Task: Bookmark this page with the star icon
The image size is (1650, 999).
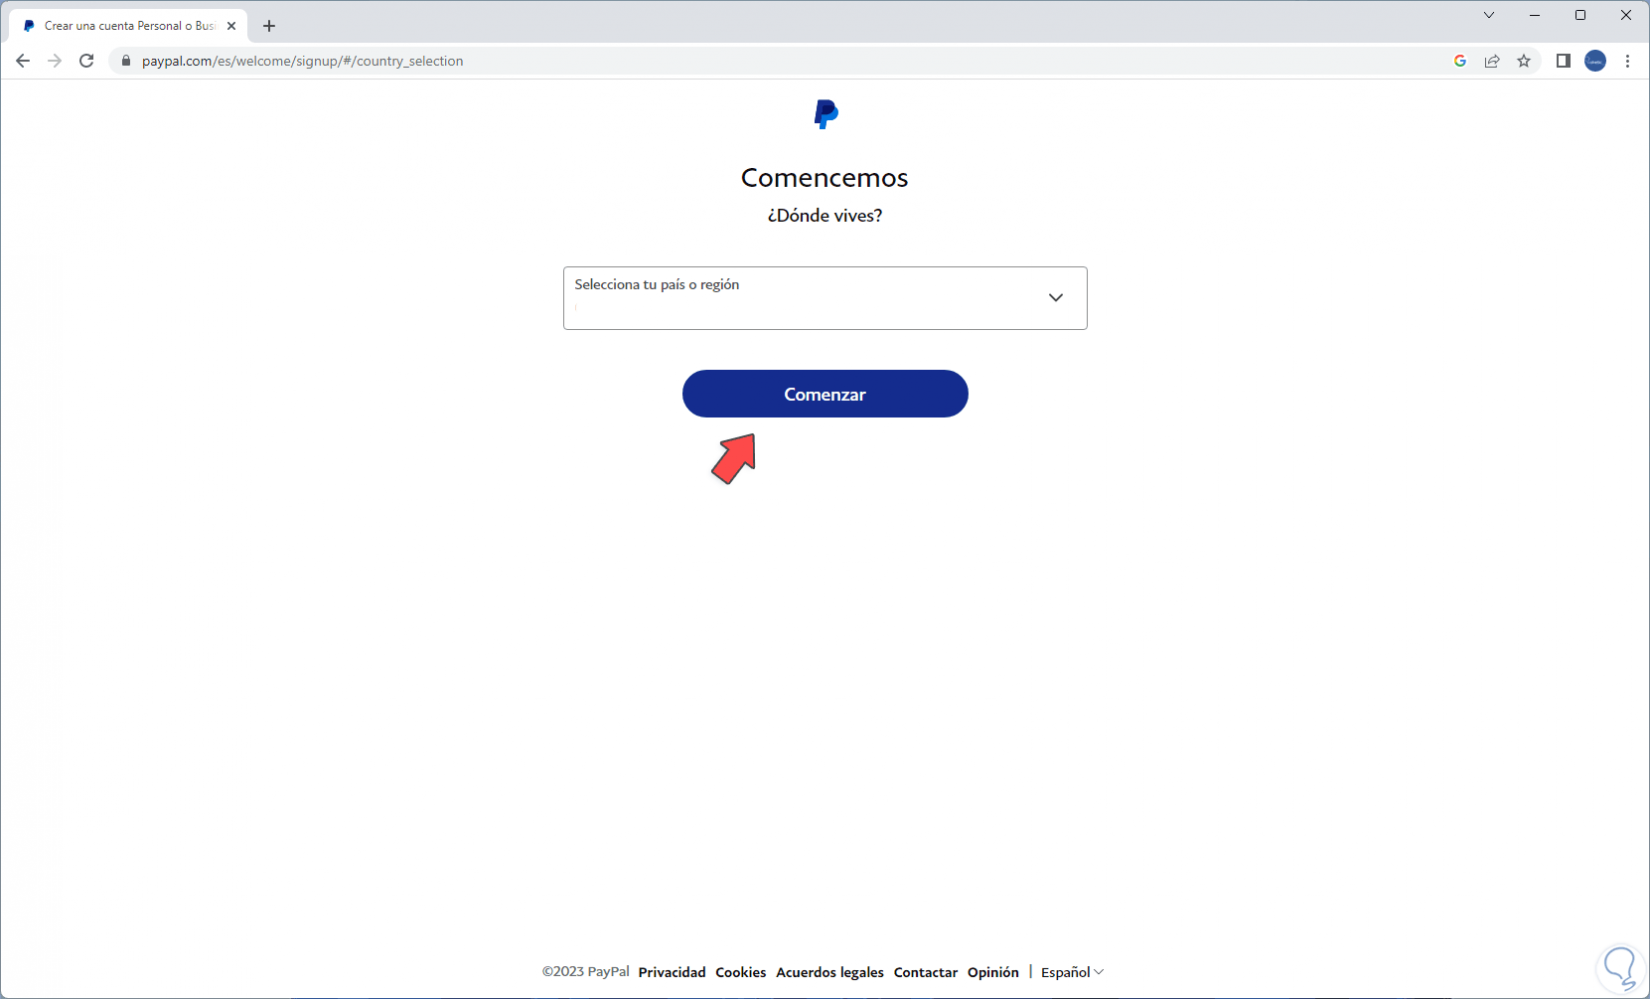Action: (x=1524, y=61)
